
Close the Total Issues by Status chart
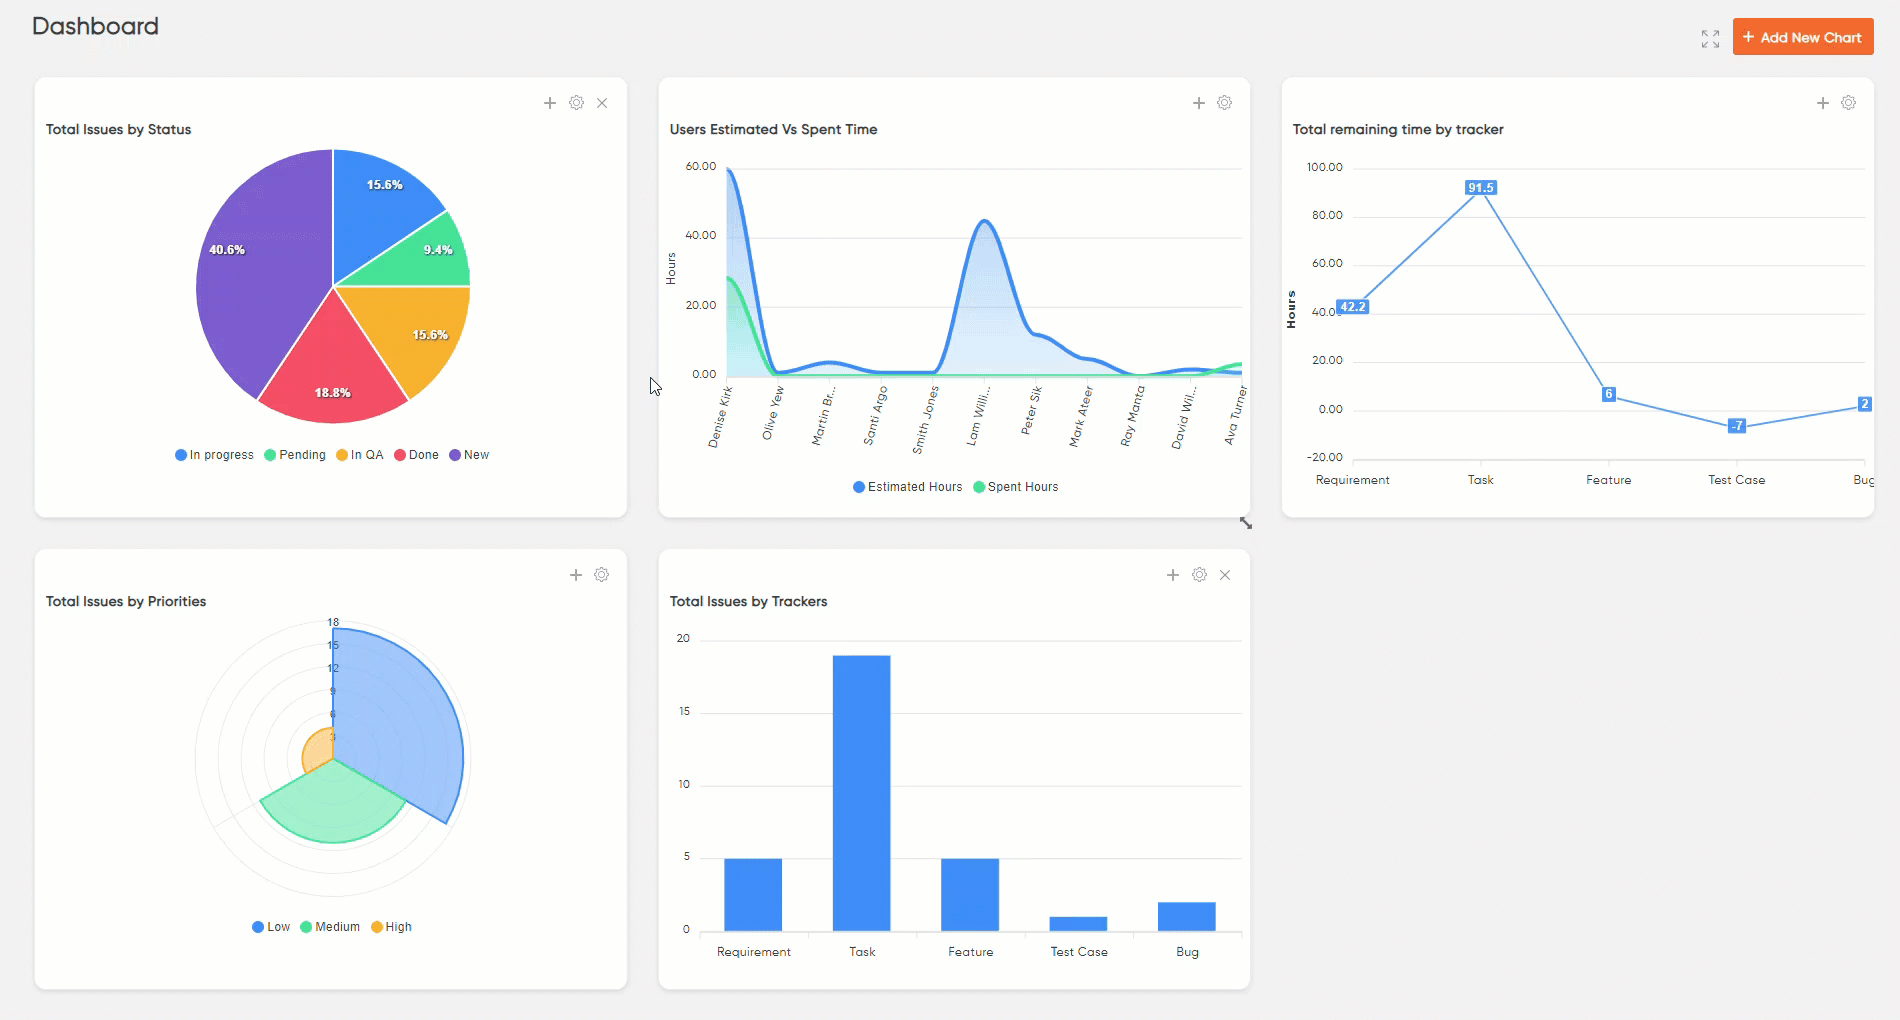602,103
